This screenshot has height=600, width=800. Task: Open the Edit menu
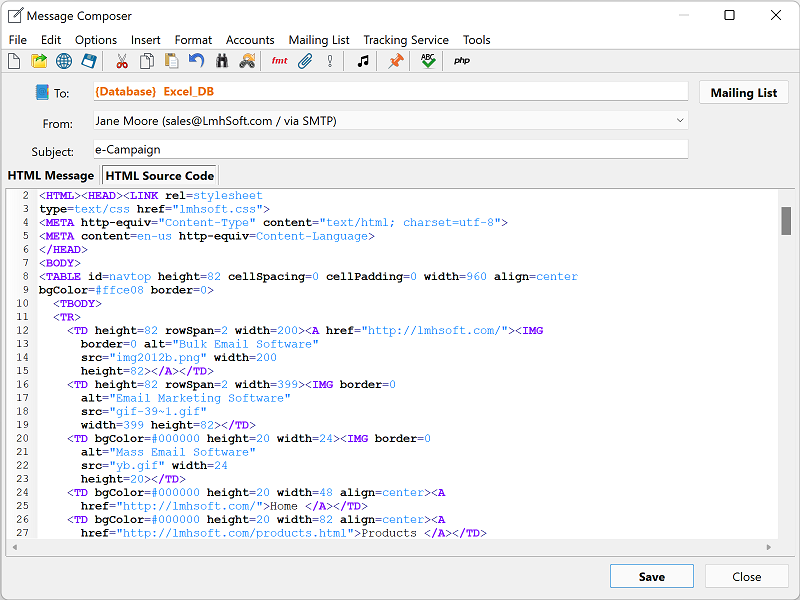(x=51, y=40)
